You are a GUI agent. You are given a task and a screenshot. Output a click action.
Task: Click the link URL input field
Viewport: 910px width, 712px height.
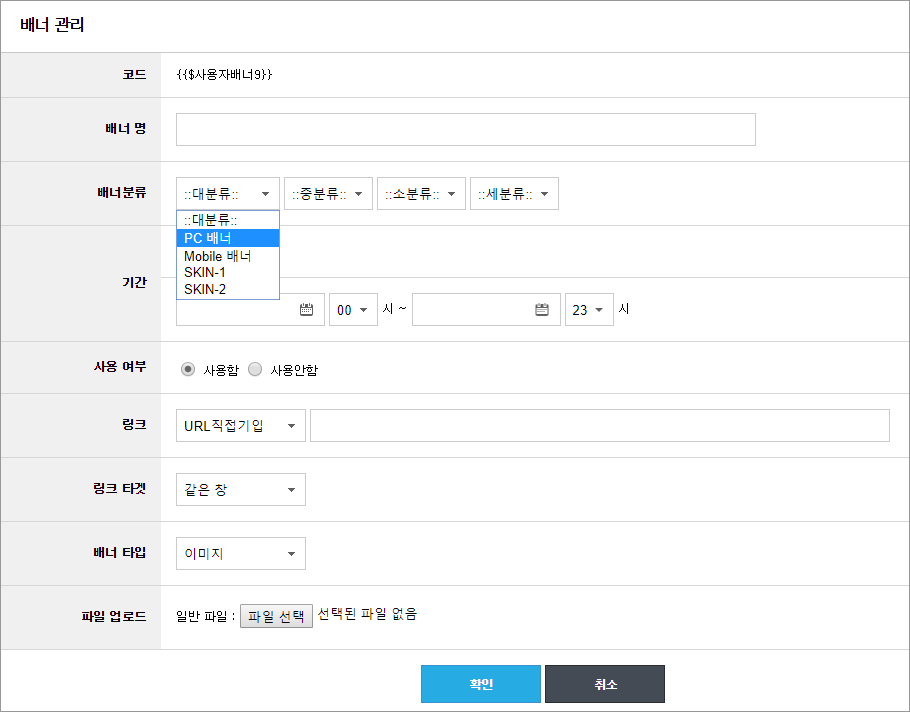(x=600, y=425)
